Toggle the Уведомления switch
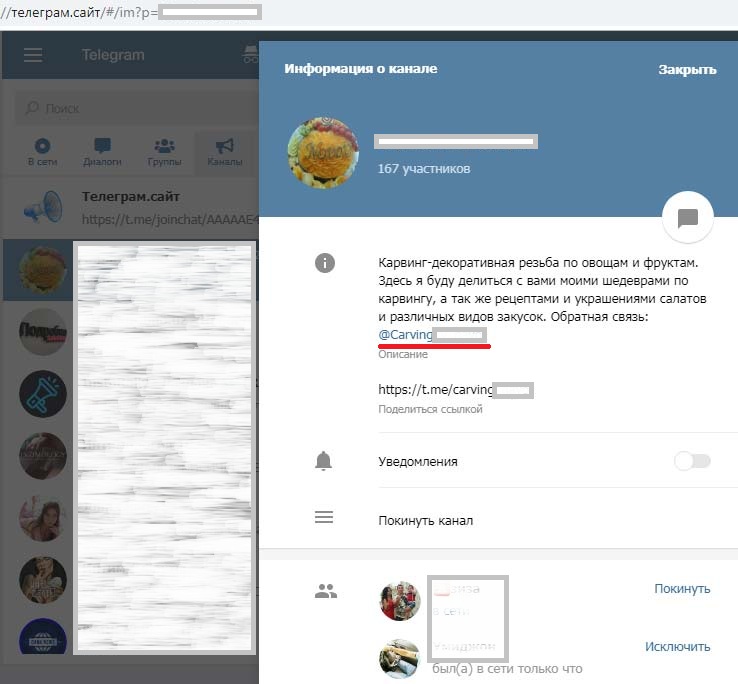This screenshot has width=738, height=684. [x=692, y=461]
